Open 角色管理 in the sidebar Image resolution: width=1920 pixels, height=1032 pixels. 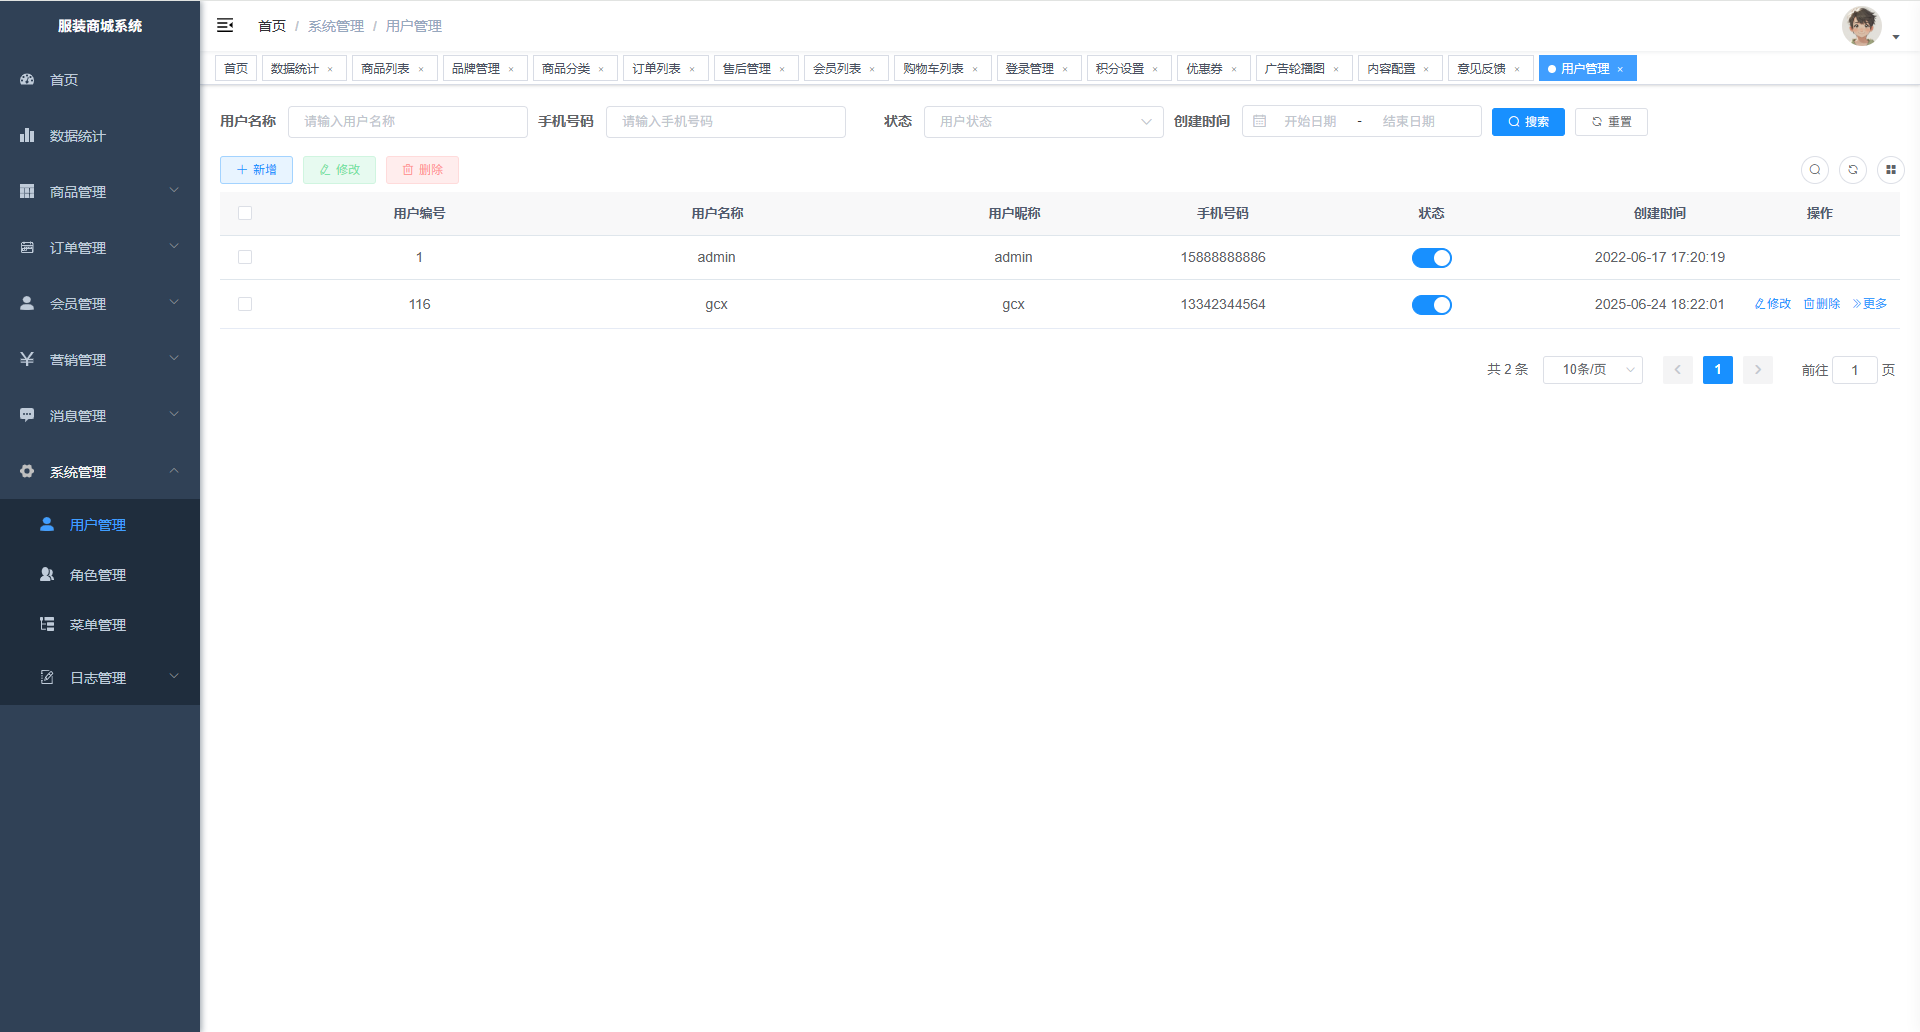click(98, 575)
